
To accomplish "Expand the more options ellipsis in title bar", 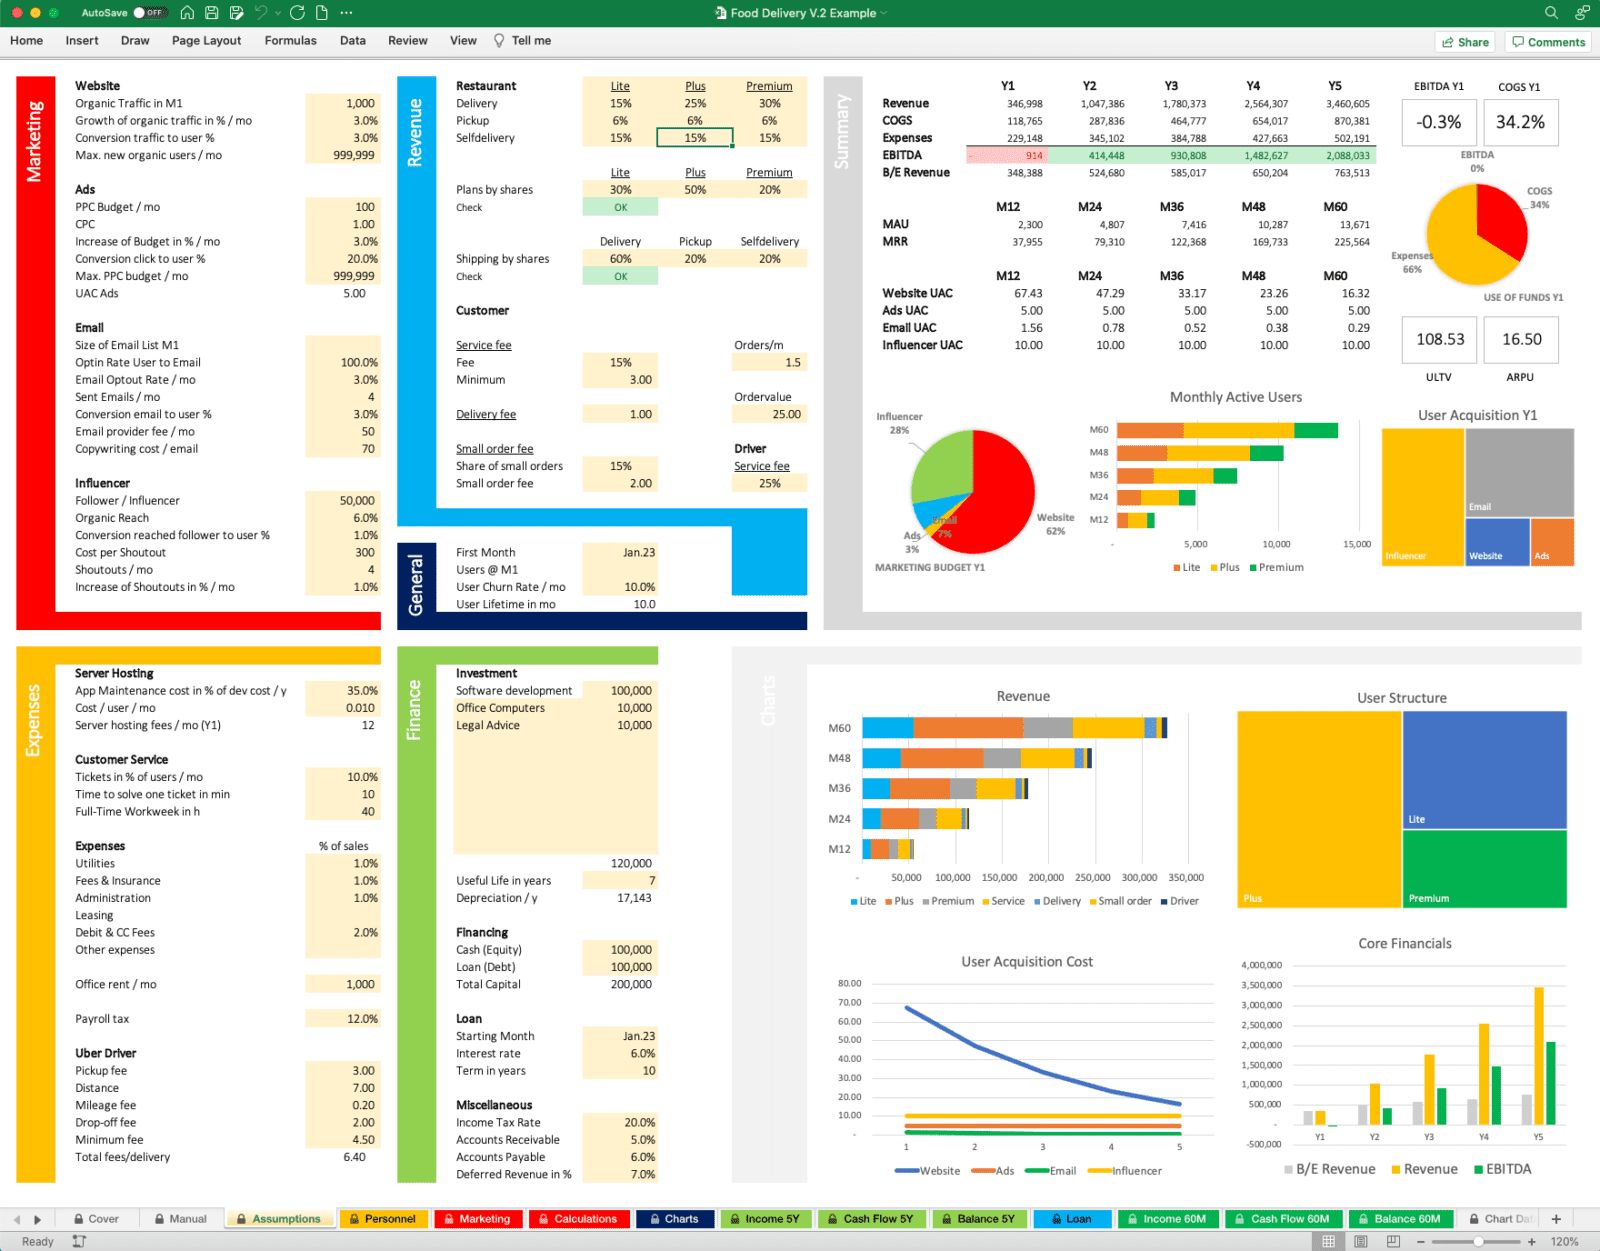I will pos(346,13).
